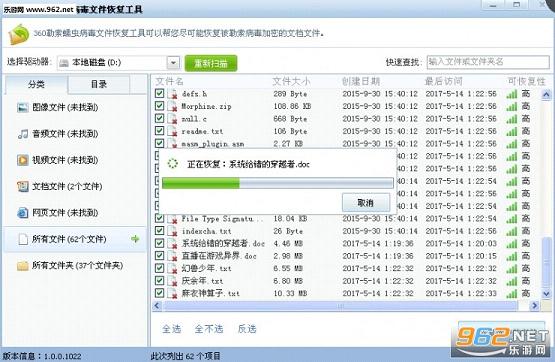Image resolution: width=555 pixels, height=362 pixels.
Task: Sort by 可恢复性 column header
Action: pos(527,82)
